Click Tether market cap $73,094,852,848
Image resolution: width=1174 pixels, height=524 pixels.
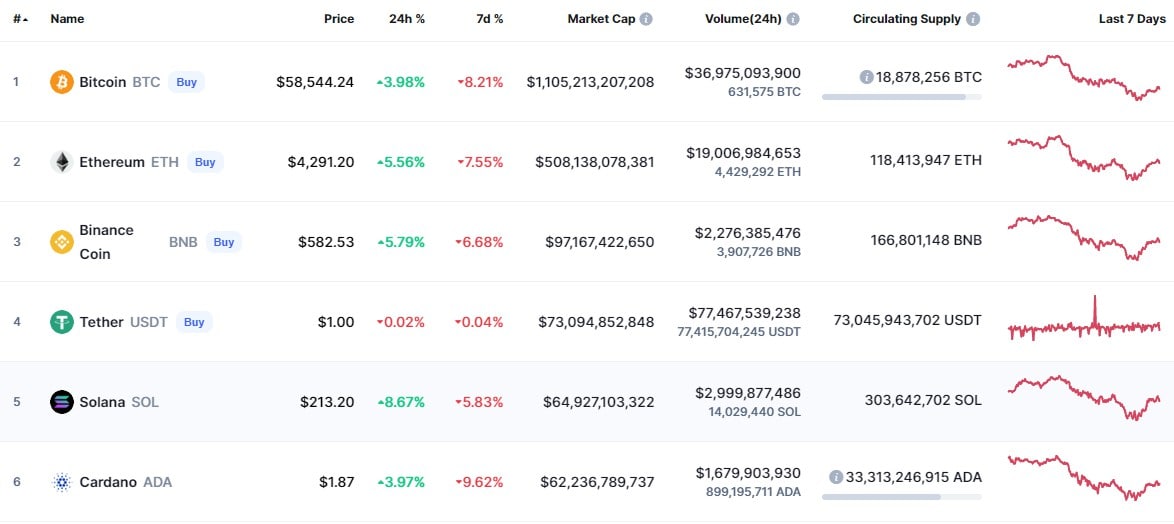596,323
